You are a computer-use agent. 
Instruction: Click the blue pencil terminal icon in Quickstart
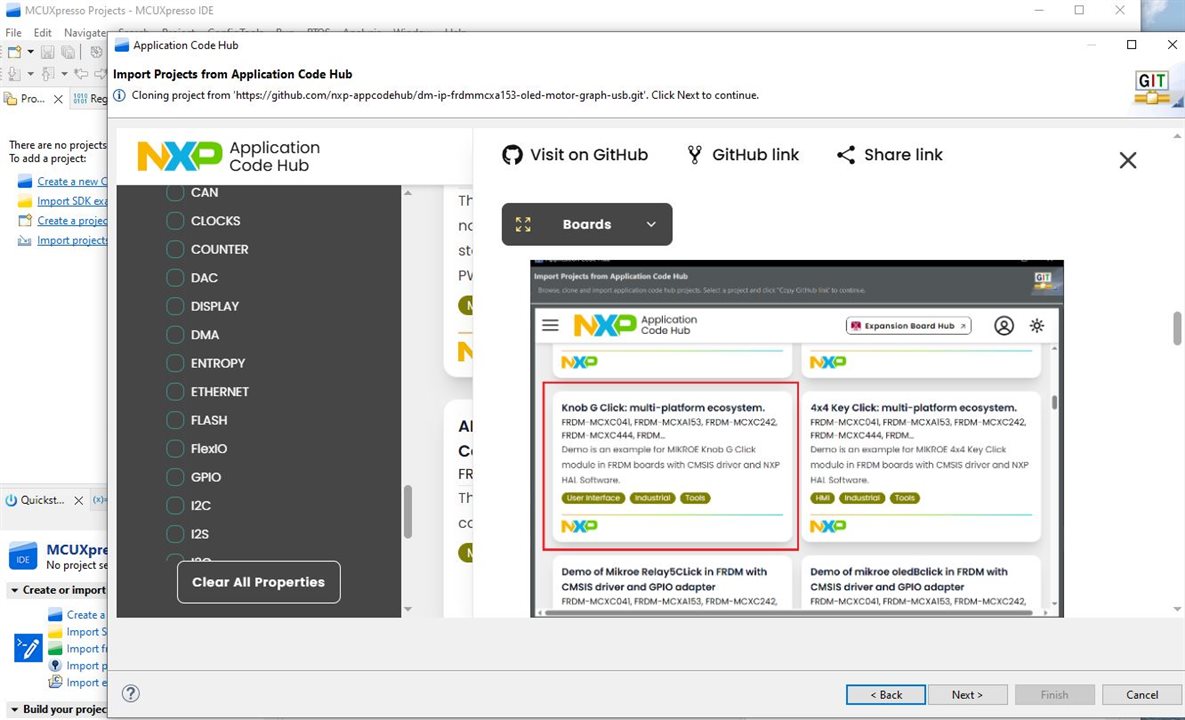point(29,648)
